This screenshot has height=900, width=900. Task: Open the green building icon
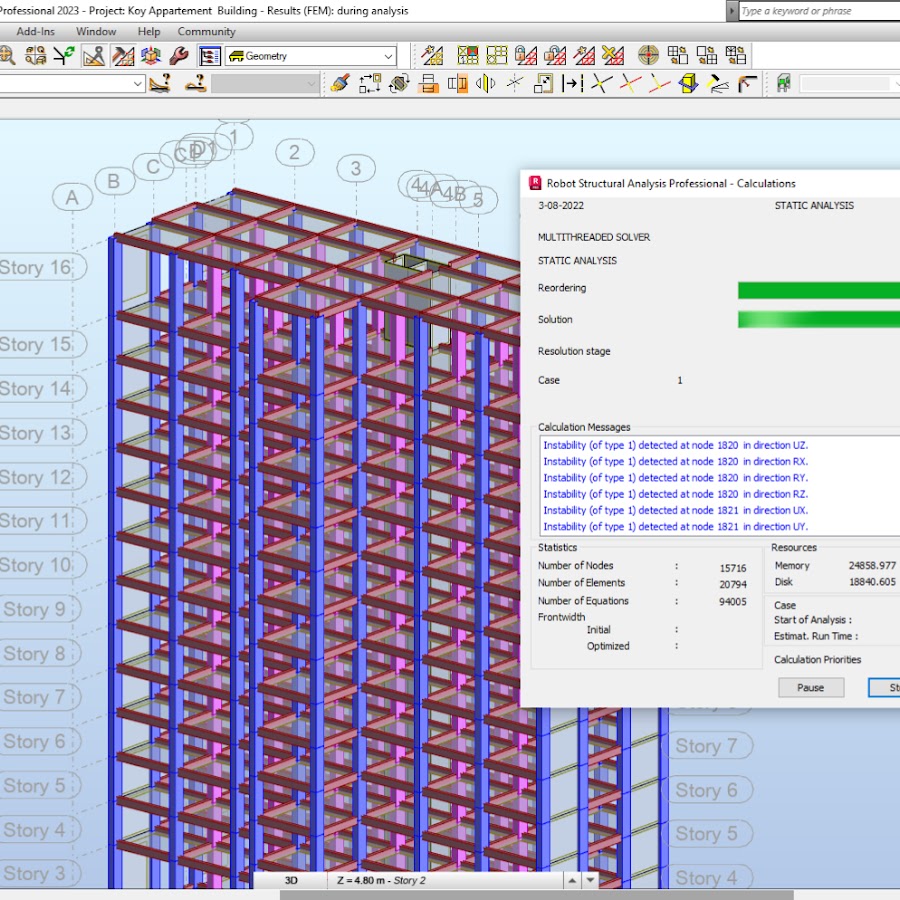click(x=783, y=84)
